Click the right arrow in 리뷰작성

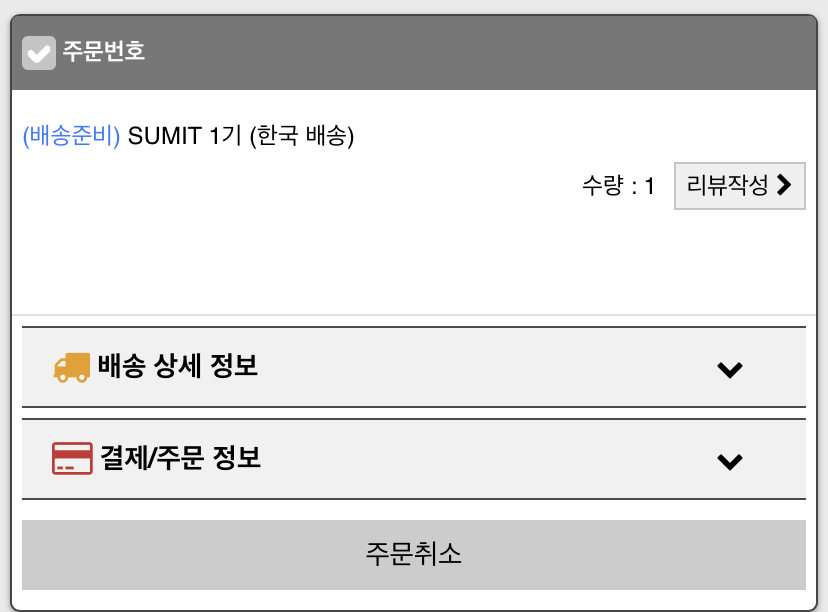click(x=784, y=185)
